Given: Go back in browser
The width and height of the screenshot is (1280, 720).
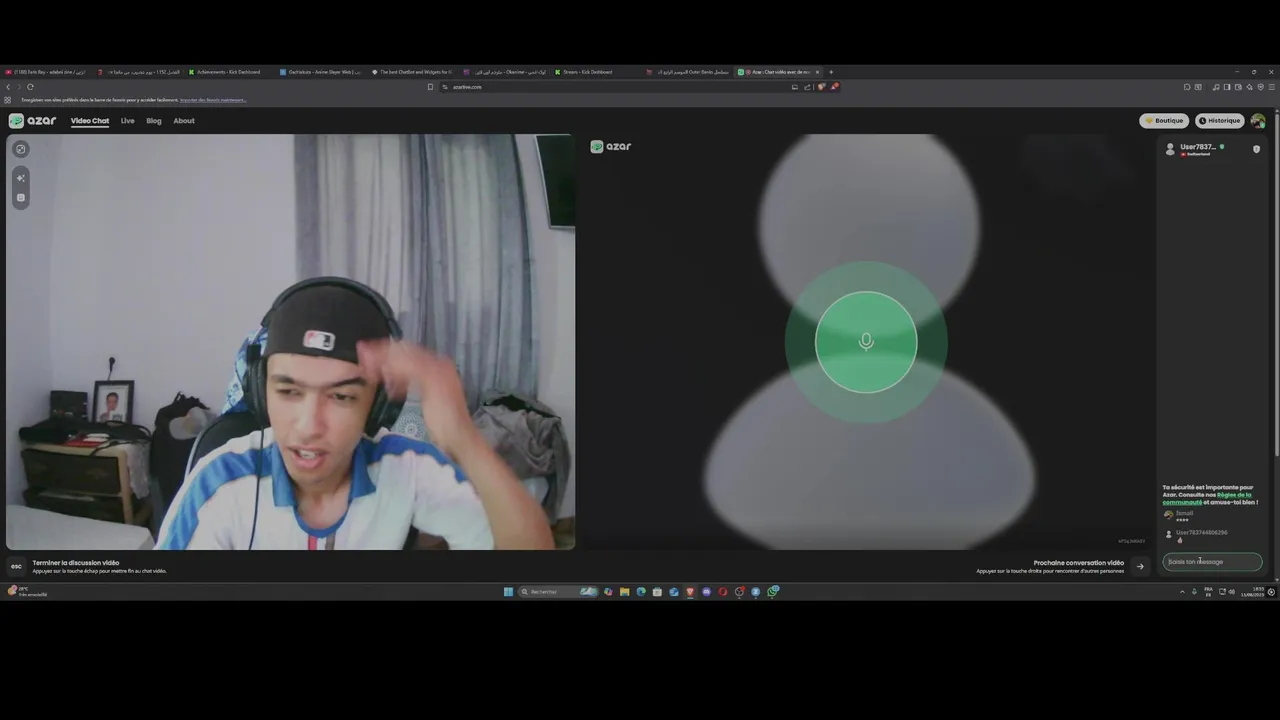Looking at the screenshot, I should pyautogui.click(x=8, y=87).
